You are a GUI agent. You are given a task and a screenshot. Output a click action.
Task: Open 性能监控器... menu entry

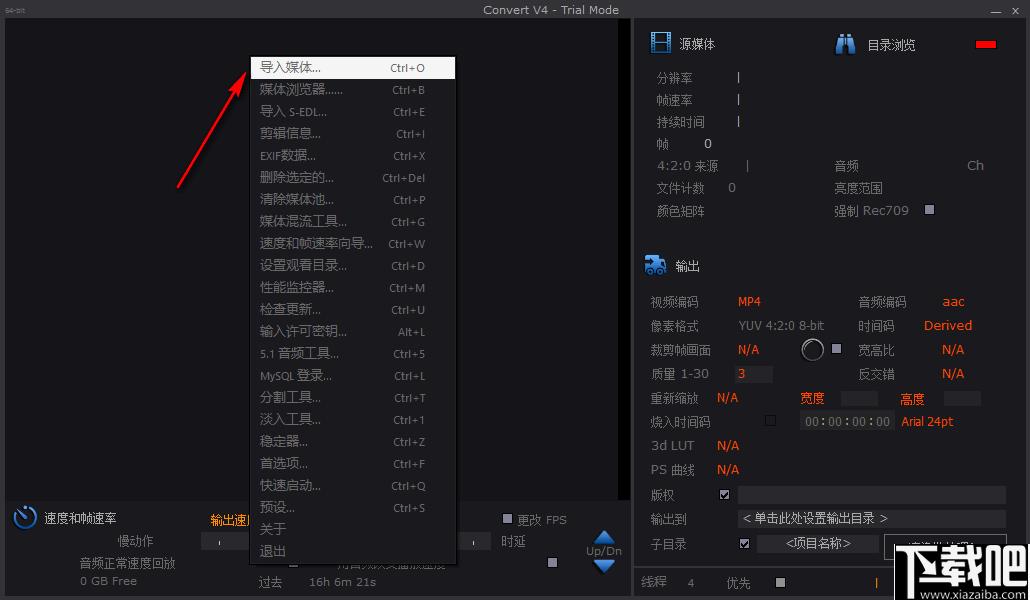point(353,287)
